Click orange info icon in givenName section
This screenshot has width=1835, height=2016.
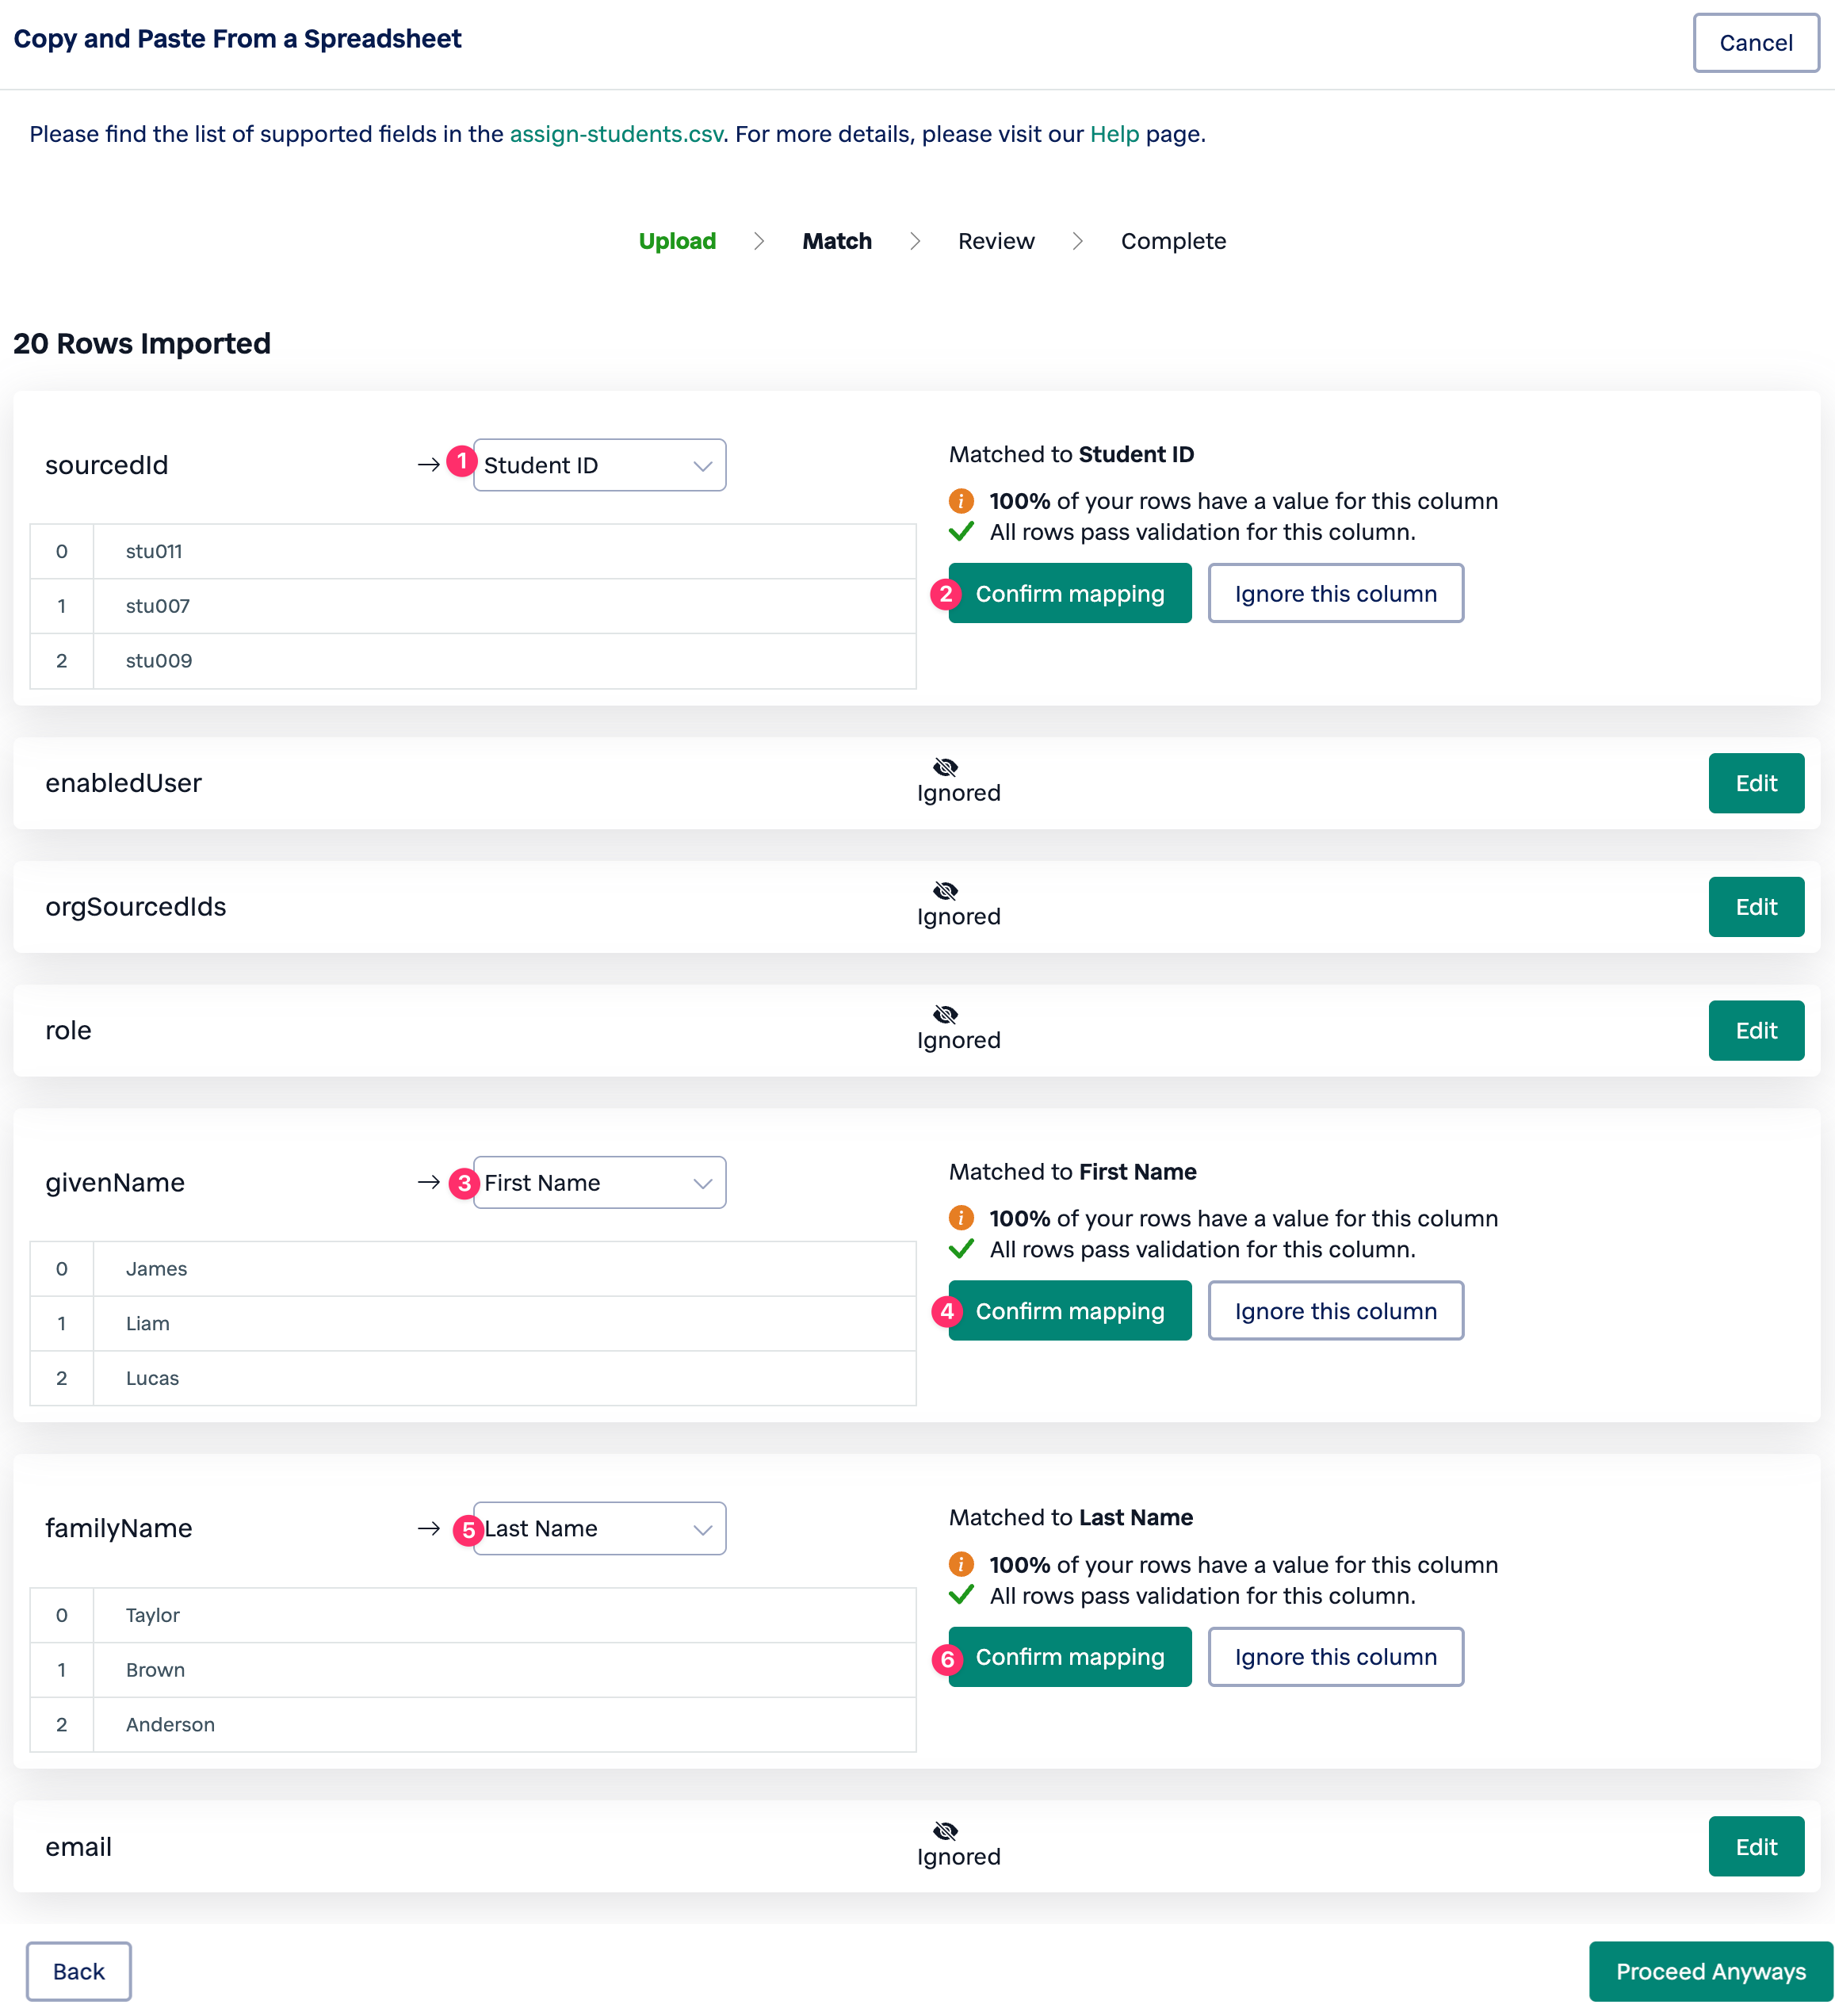tap(961, 1218)
